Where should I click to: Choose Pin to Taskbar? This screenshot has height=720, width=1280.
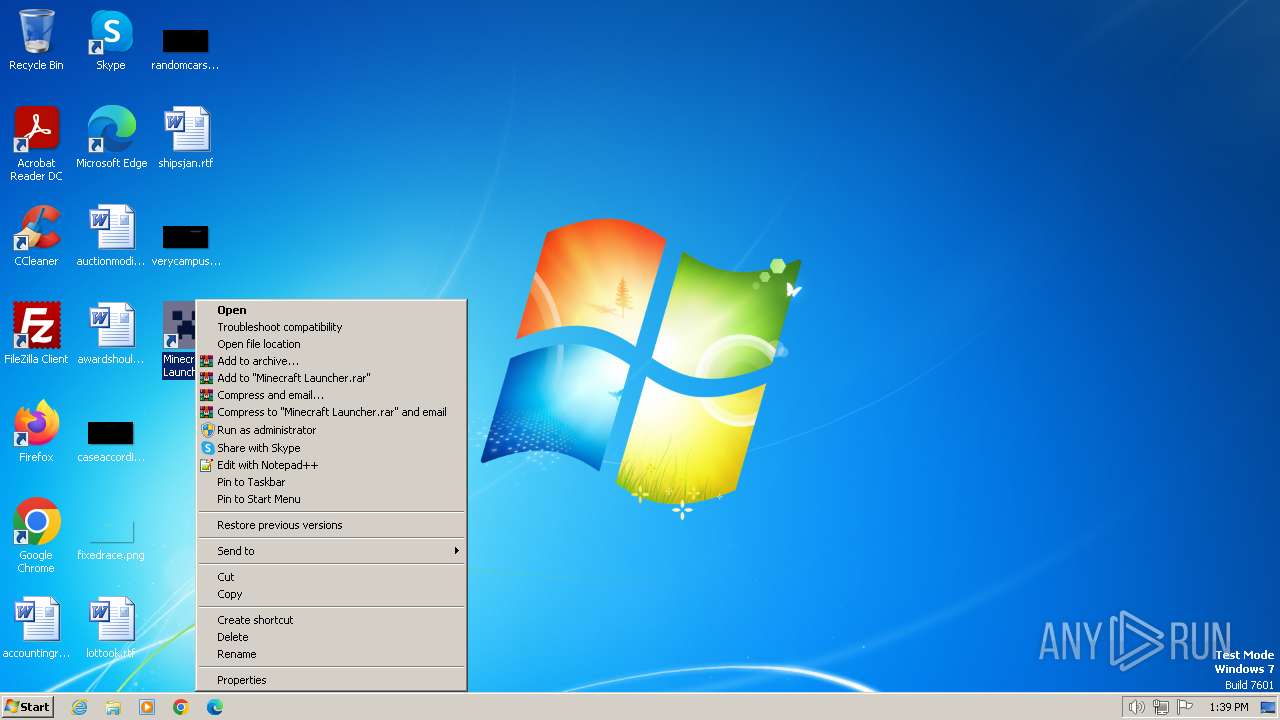coord(331,482)
